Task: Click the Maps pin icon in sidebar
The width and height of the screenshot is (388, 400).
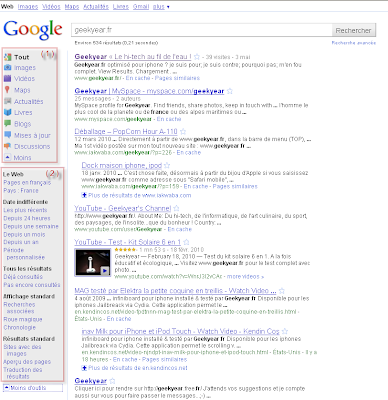Action: point(7,90)
